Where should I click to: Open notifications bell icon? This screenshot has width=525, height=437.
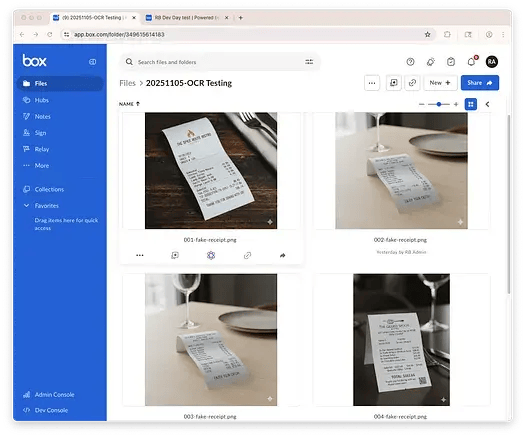click(471, 62)
